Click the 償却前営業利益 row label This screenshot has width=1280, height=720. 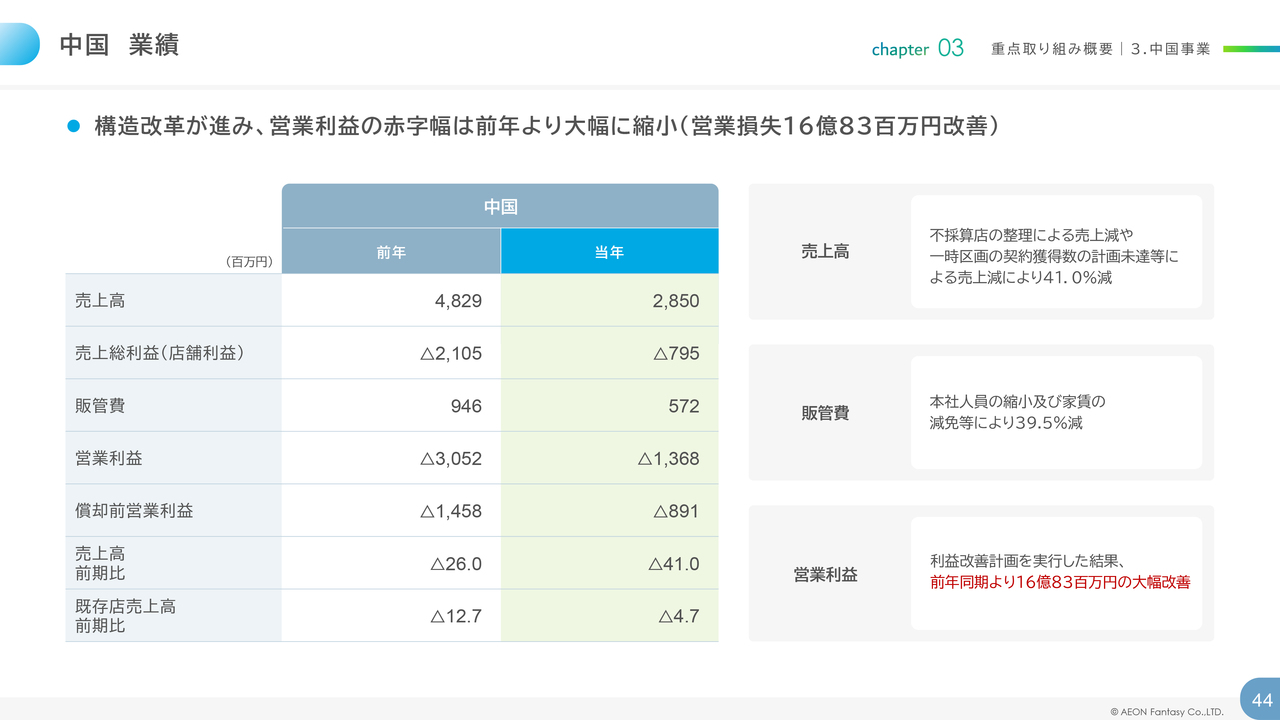click(134, 511)
